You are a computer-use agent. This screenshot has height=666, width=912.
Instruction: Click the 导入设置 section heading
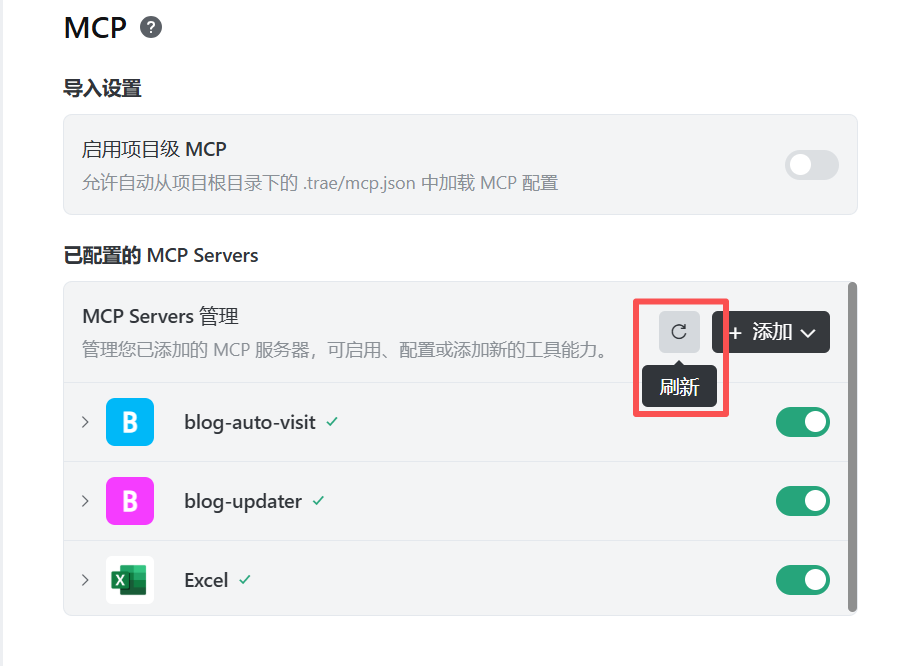click(102, 89)
